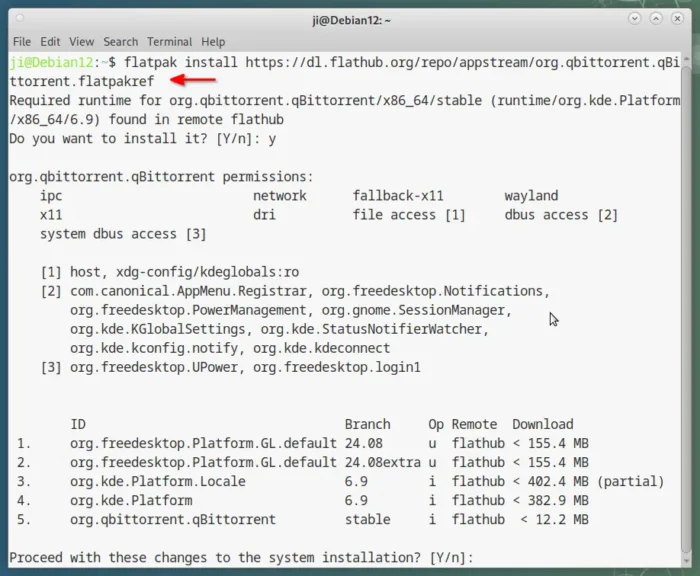The width and height of the screenshot is (700, 576).
Task: Click the 'Op' column header
Action: click(436, 425)
